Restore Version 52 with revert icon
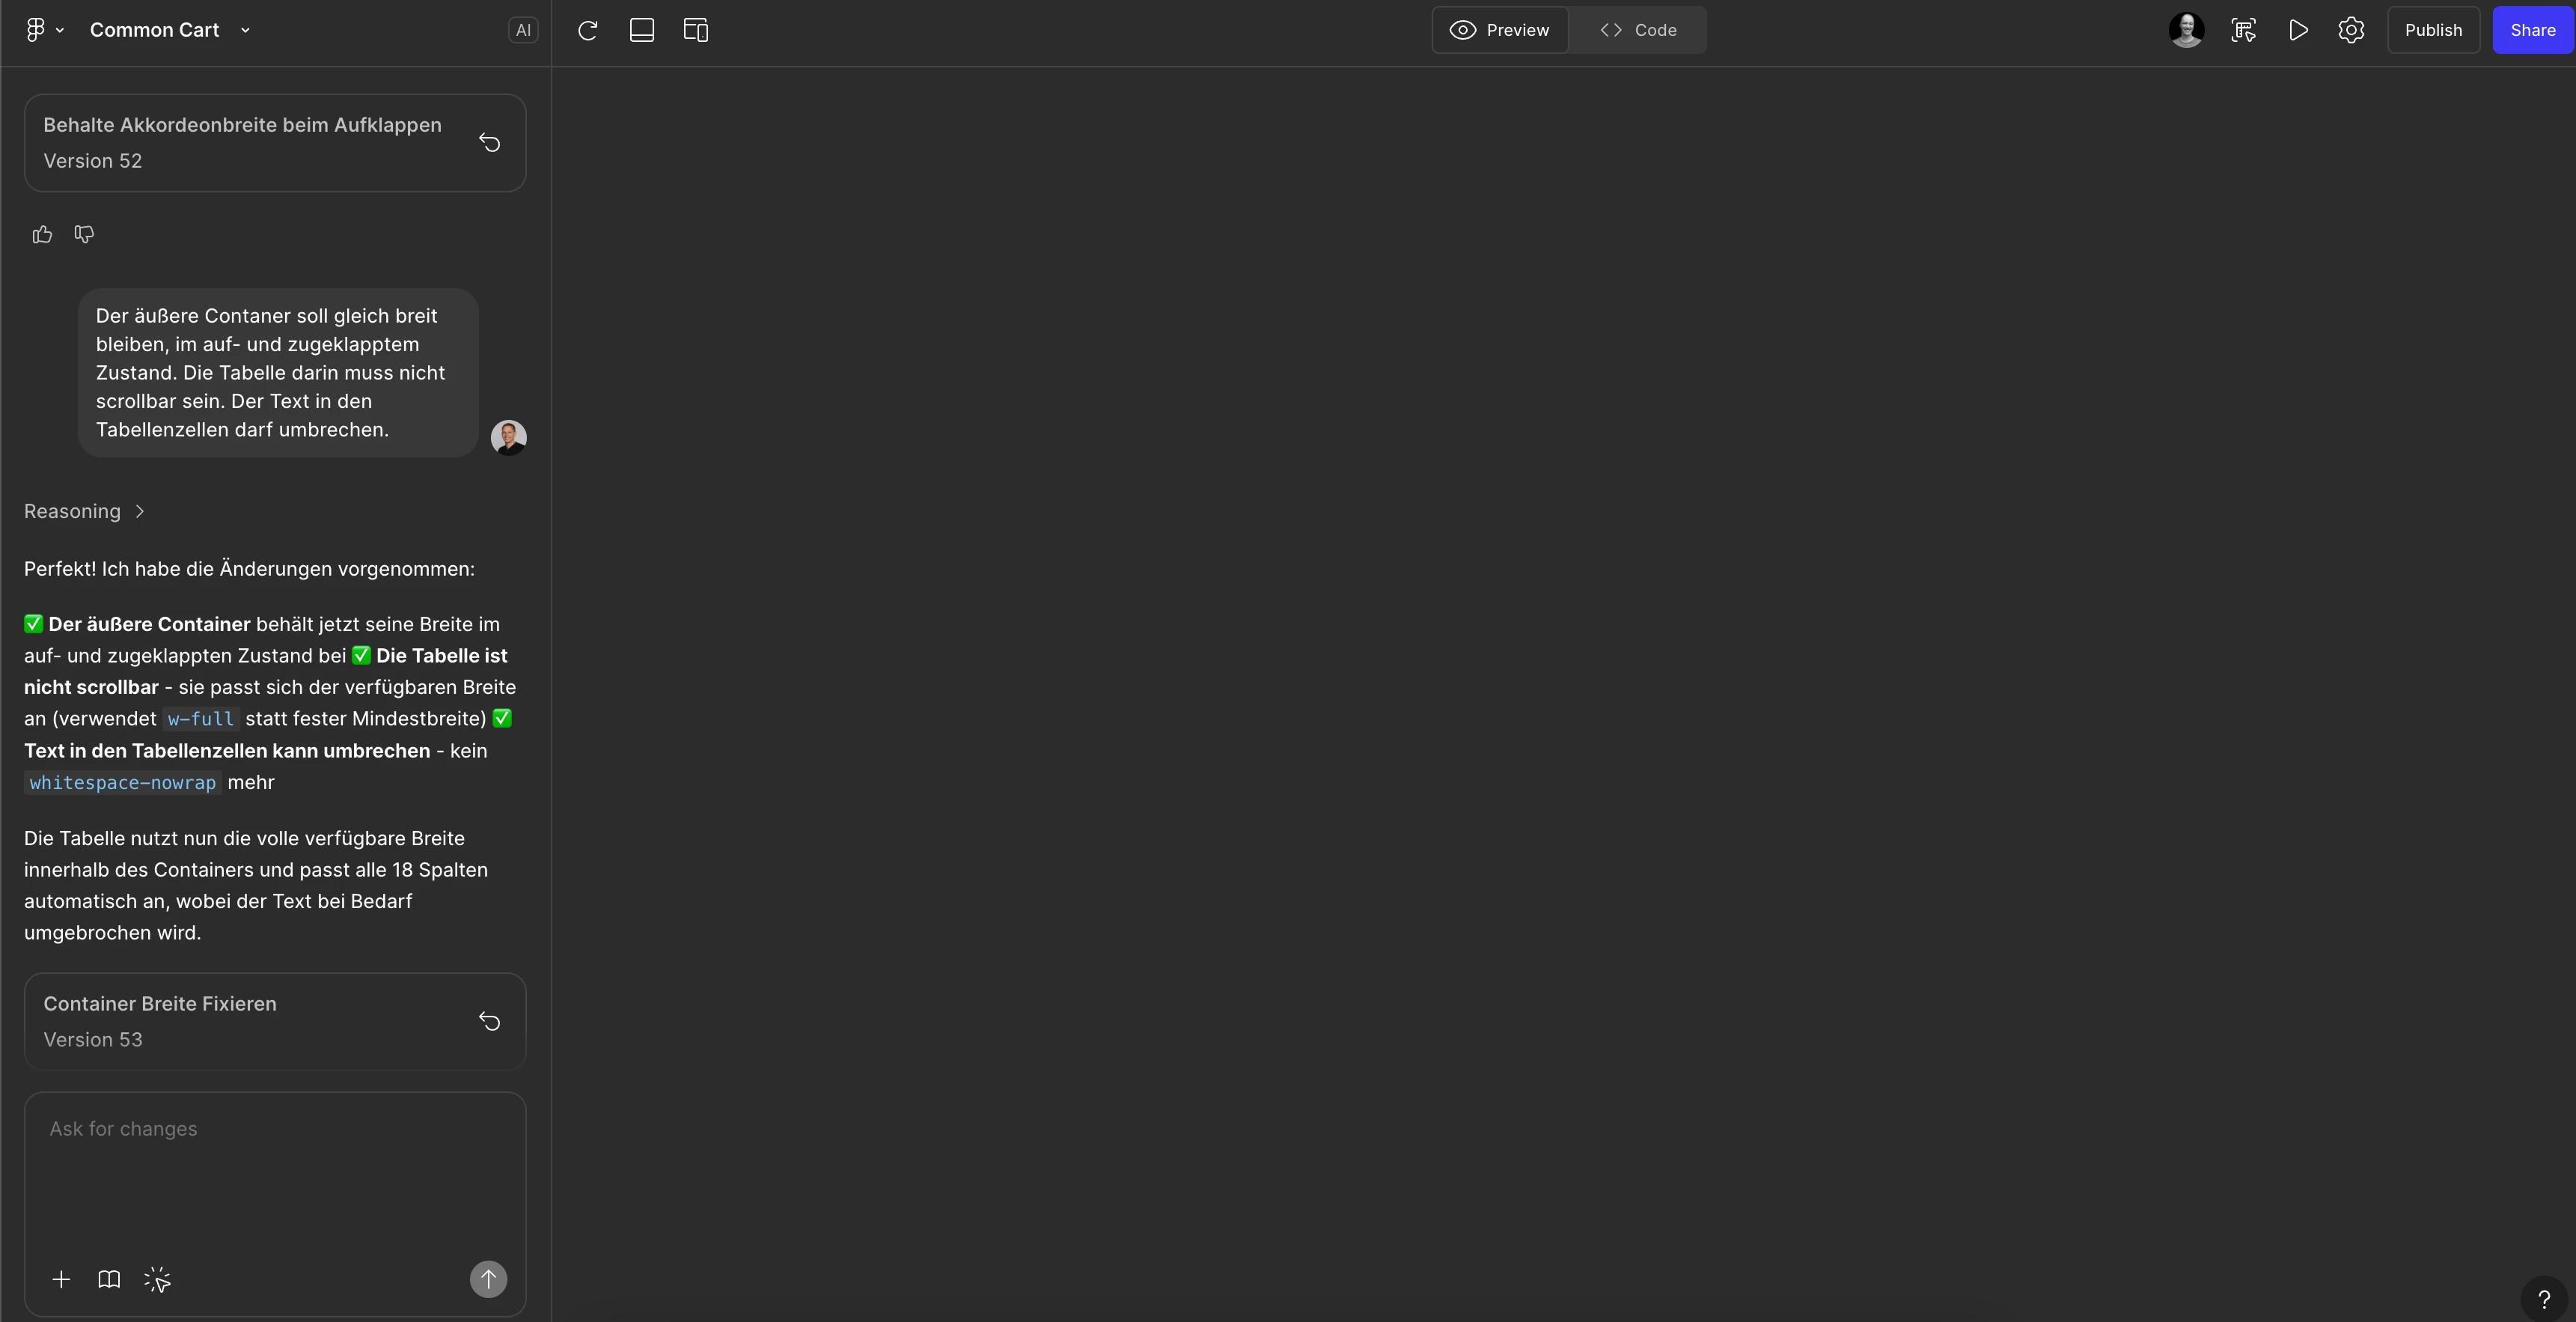Image resolution: width=2576 pixels, height=1322 pixels. coord(489,143)
